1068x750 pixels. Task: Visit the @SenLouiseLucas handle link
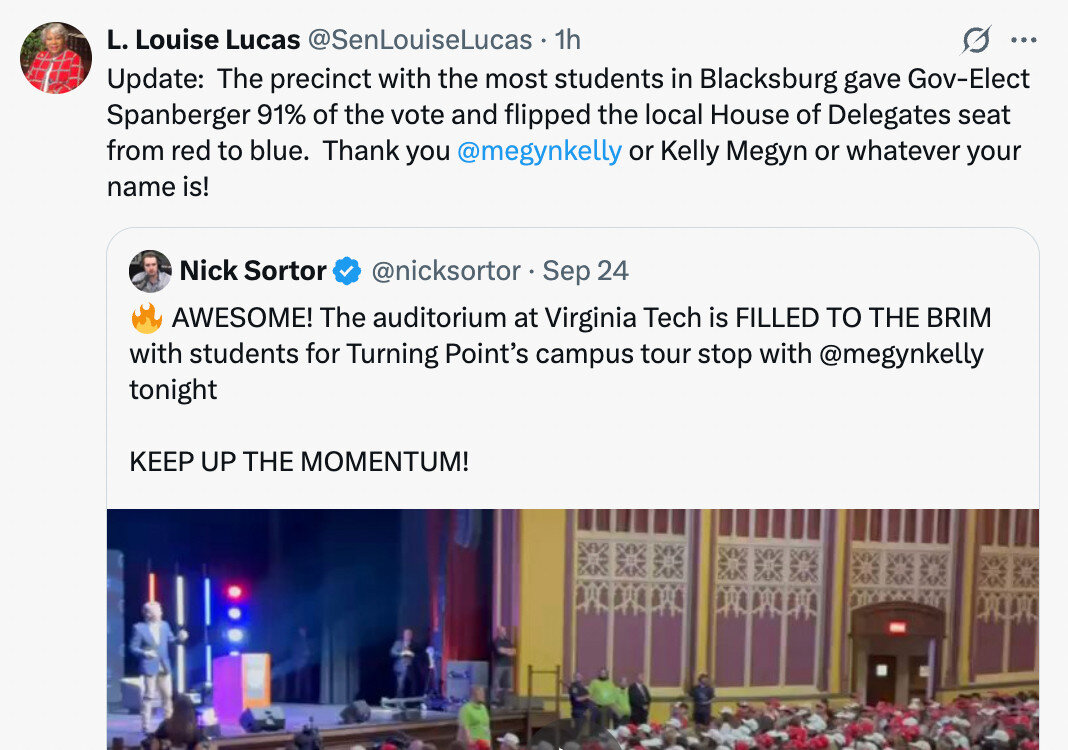[x=420, y=40]
